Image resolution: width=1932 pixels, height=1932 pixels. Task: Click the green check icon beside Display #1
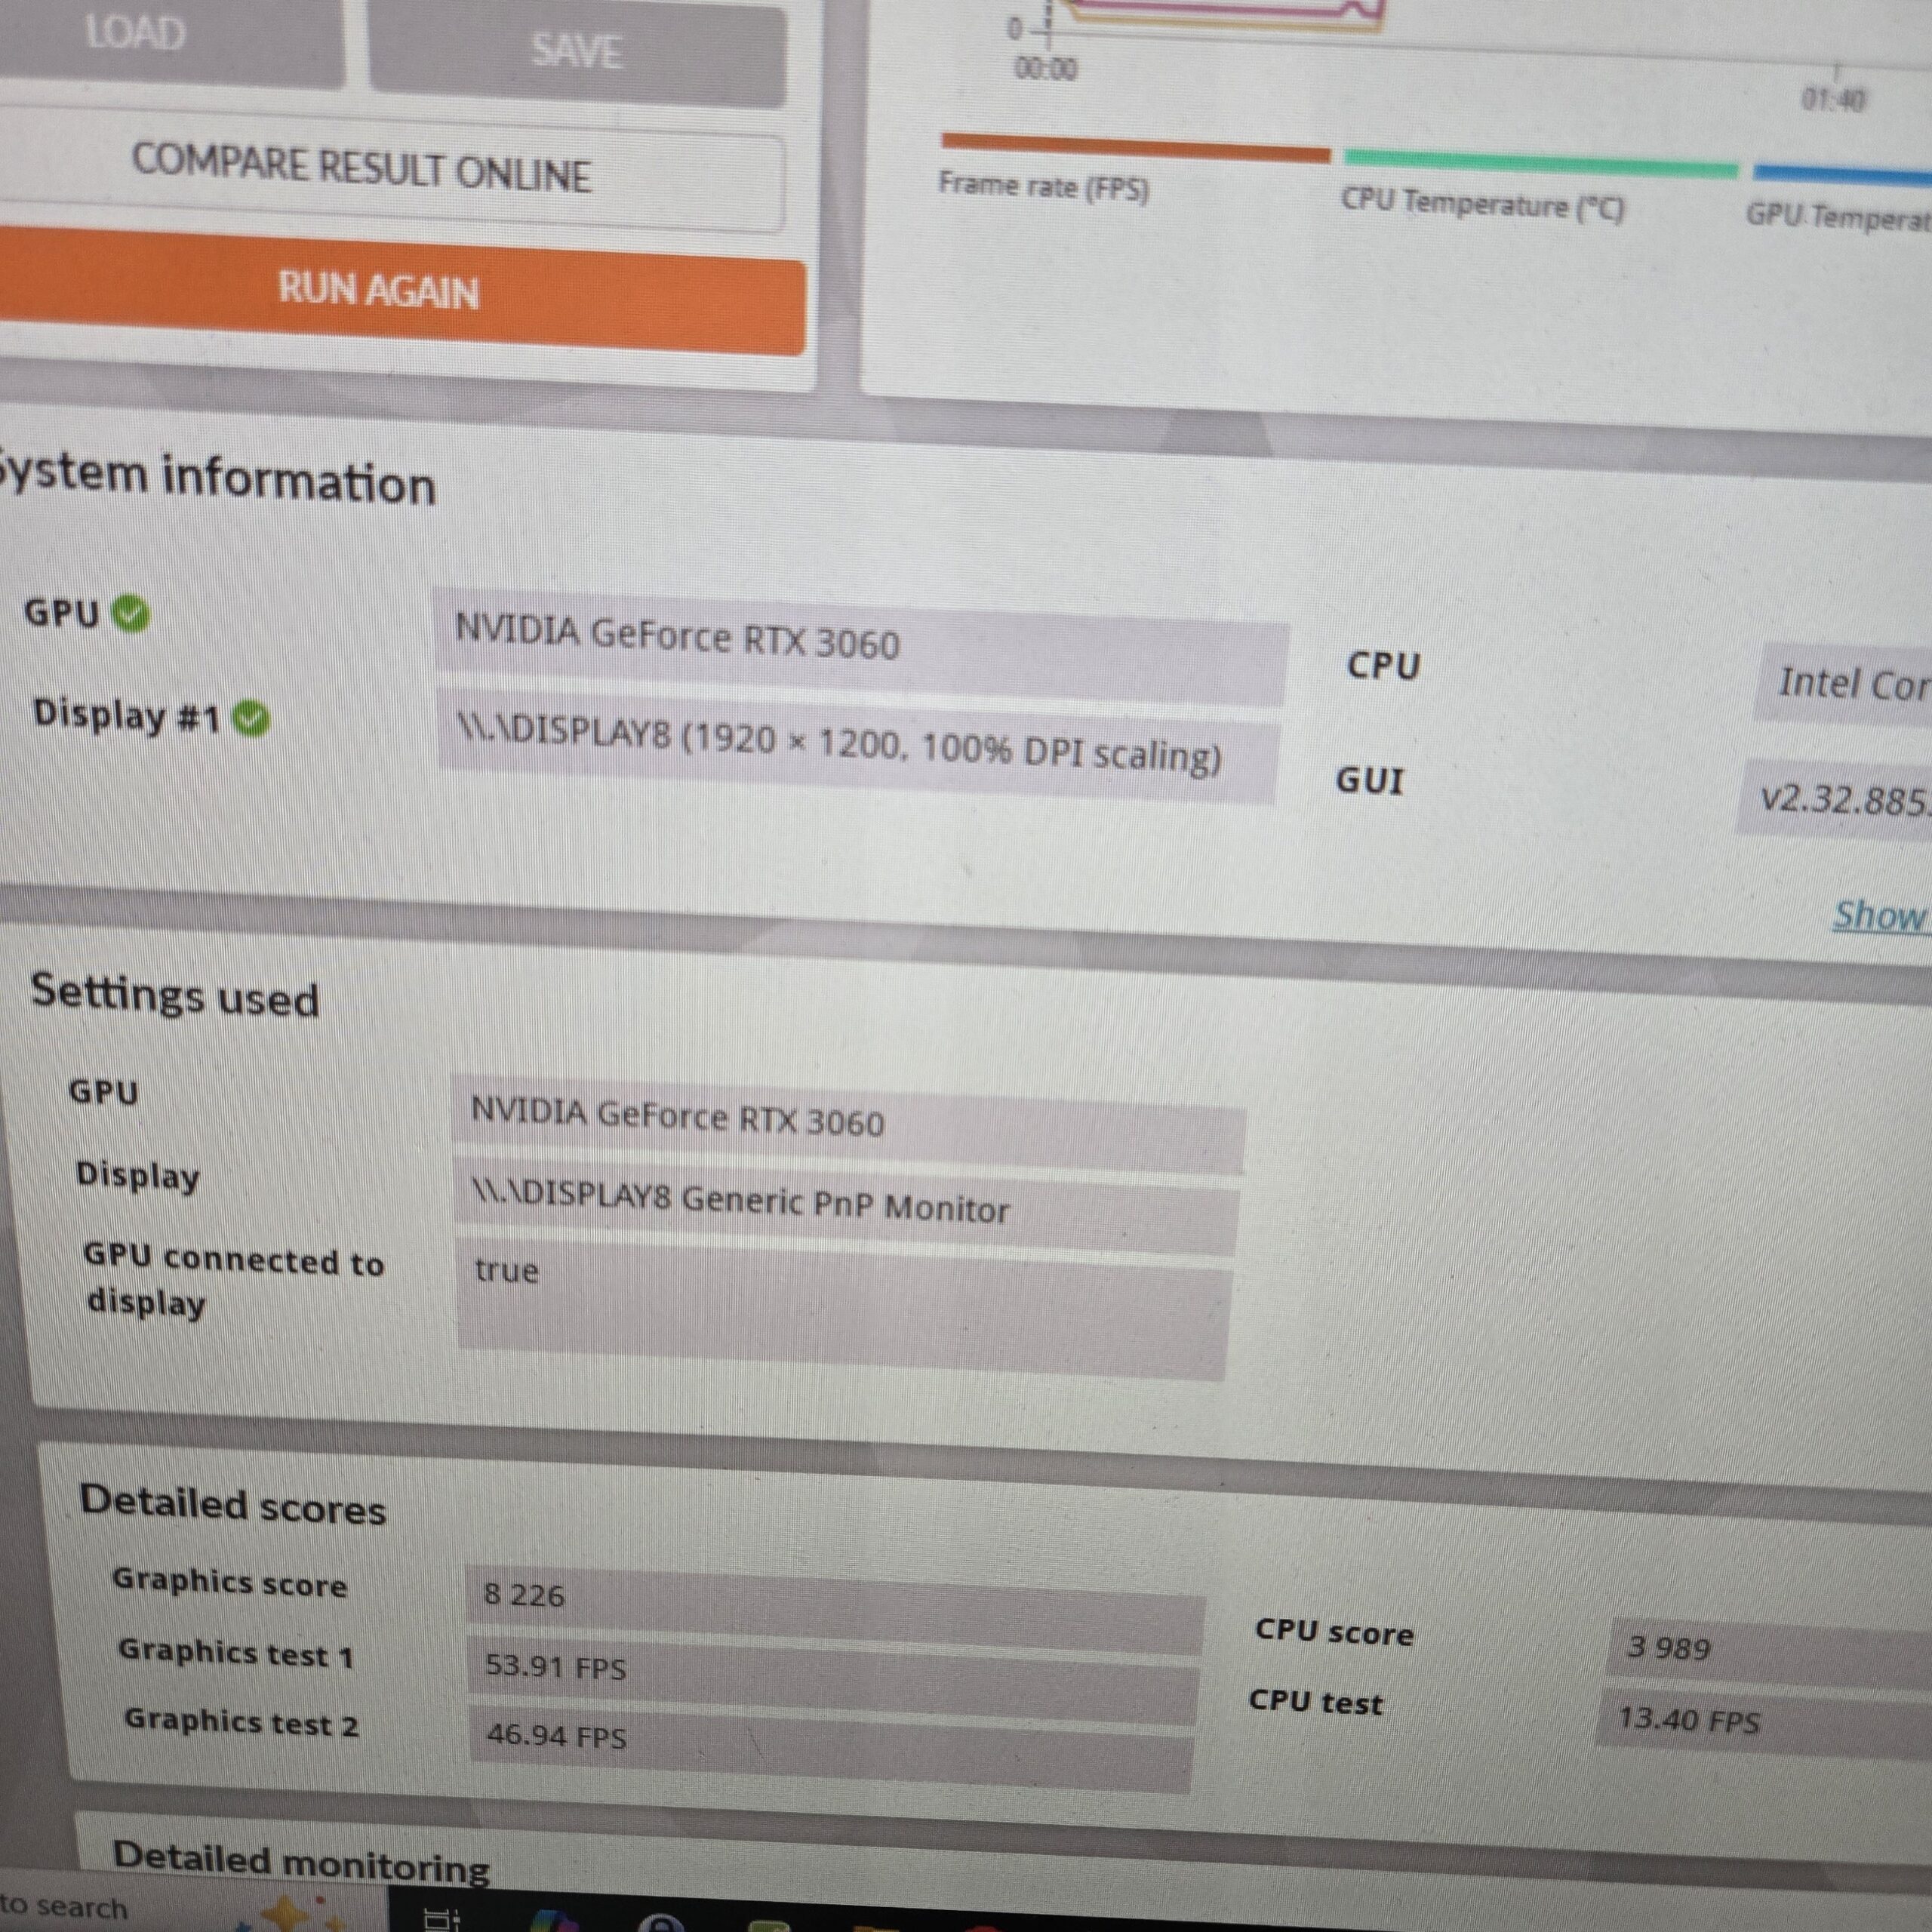(252, 718)
